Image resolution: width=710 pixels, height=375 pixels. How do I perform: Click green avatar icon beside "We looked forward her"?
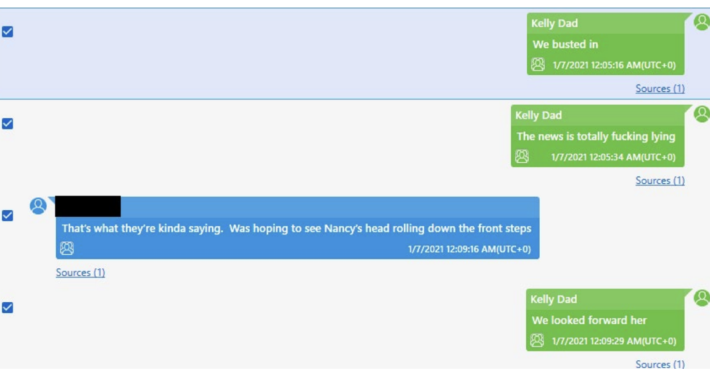point(701,298)
